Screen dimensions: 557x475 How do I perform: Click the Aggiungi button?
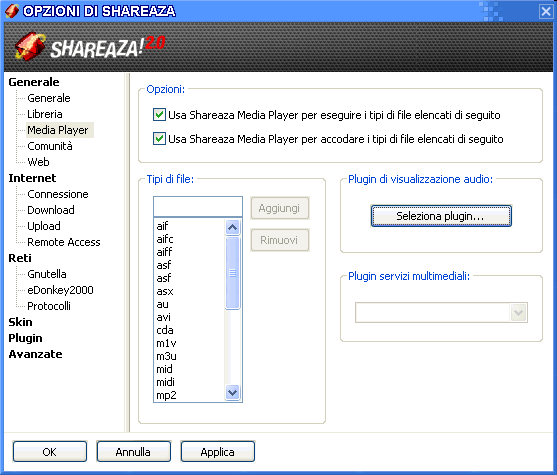[280, 208]
